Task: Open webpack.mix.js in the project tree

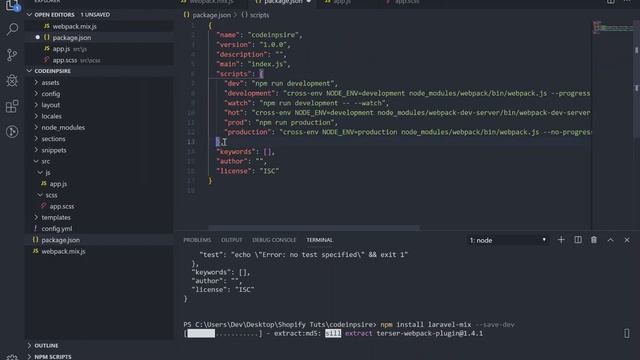Action: point(98,251)
